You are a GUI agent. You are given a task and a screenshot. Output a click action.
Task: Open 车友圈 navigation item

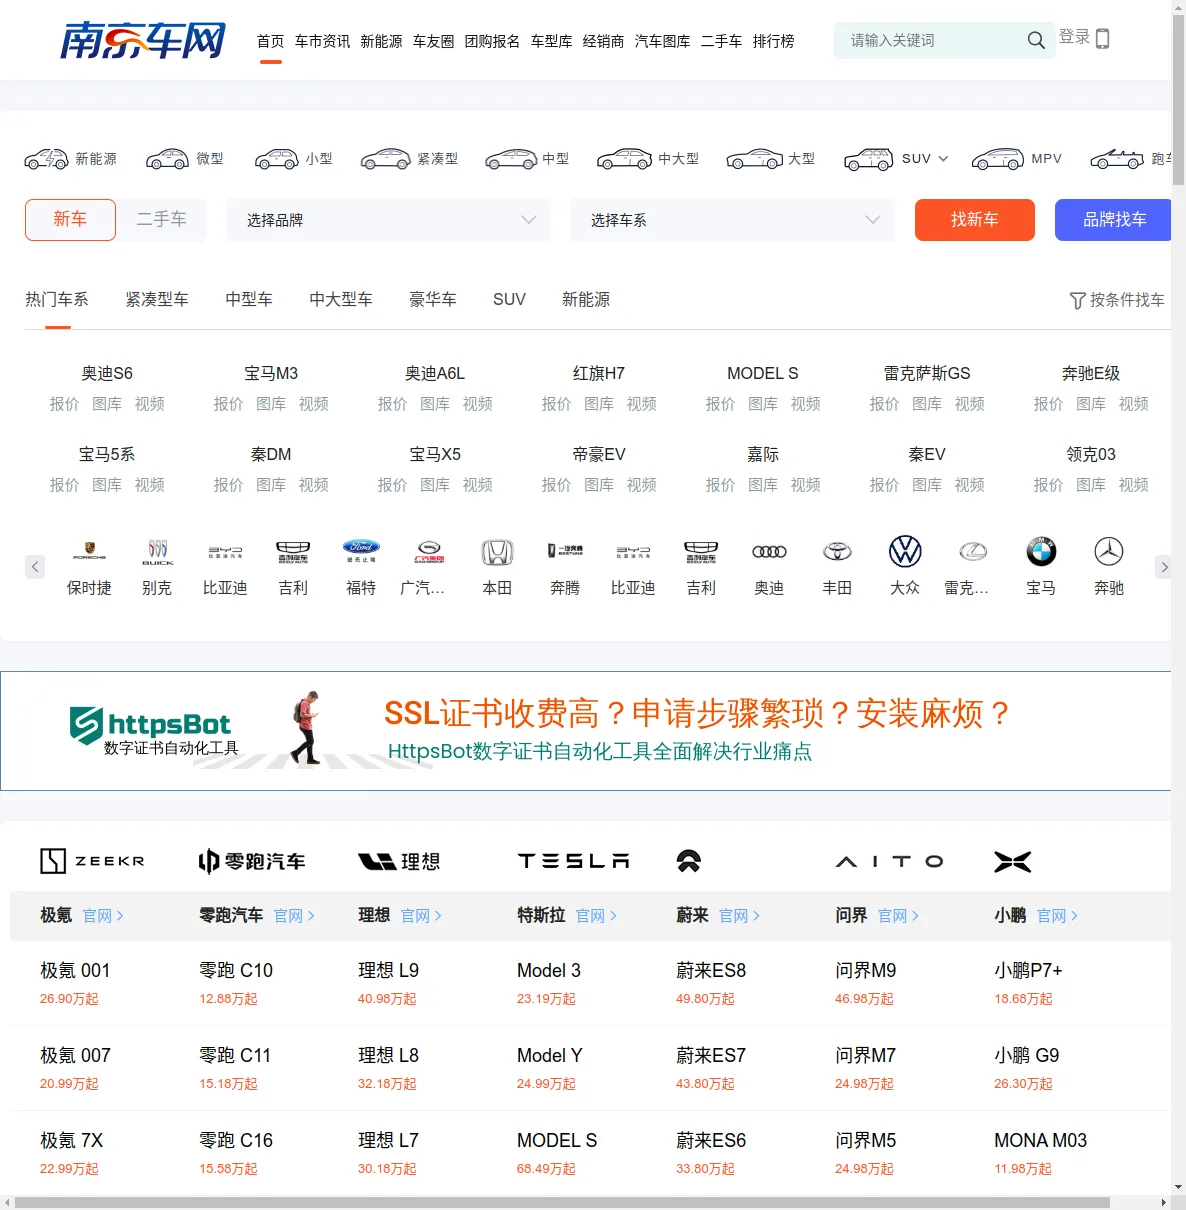point(433,41)
